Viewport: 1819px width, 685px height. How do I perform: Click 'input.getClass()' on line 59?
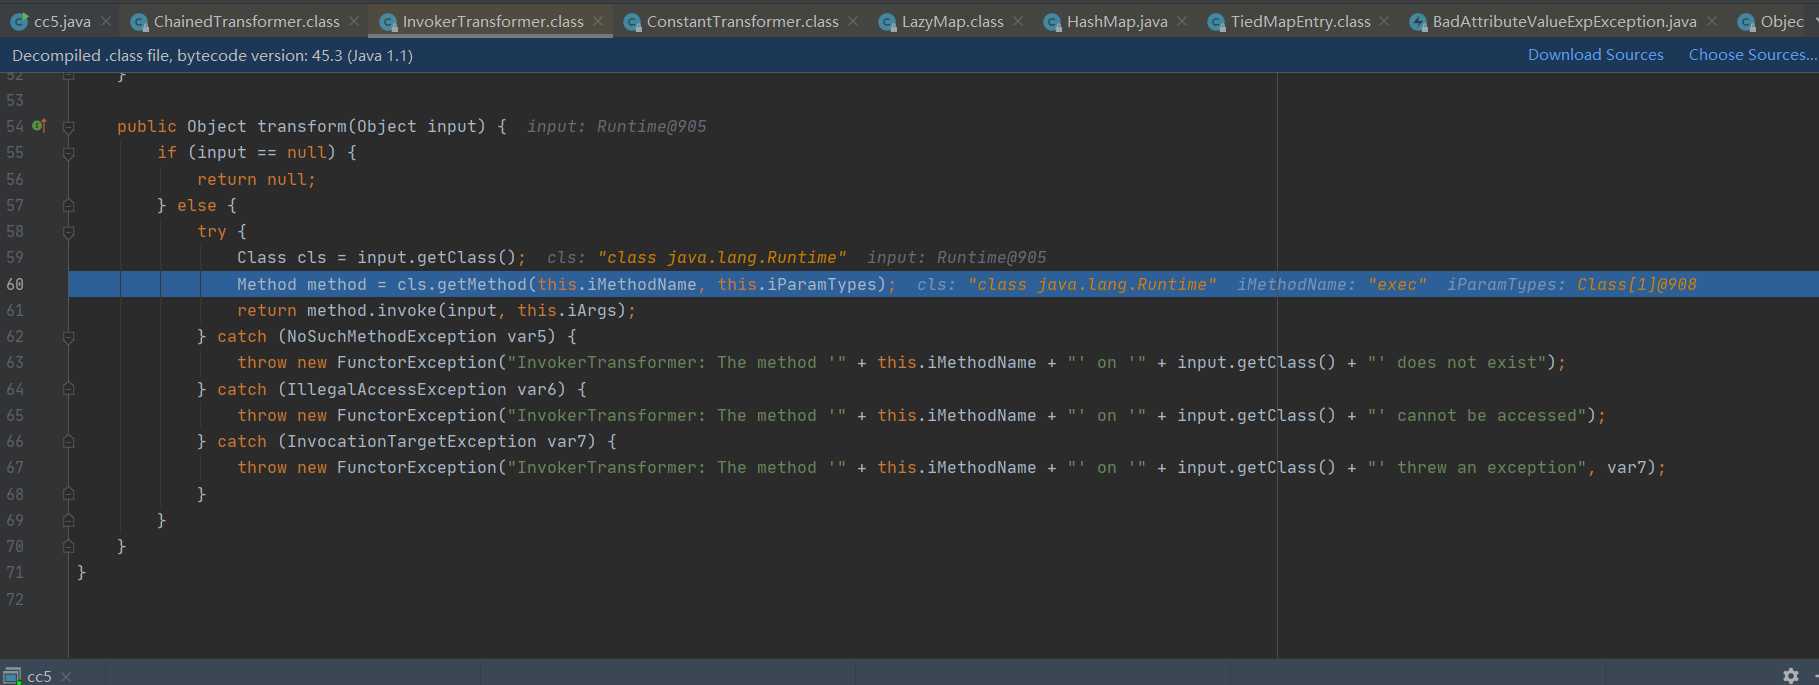[437, 257]
